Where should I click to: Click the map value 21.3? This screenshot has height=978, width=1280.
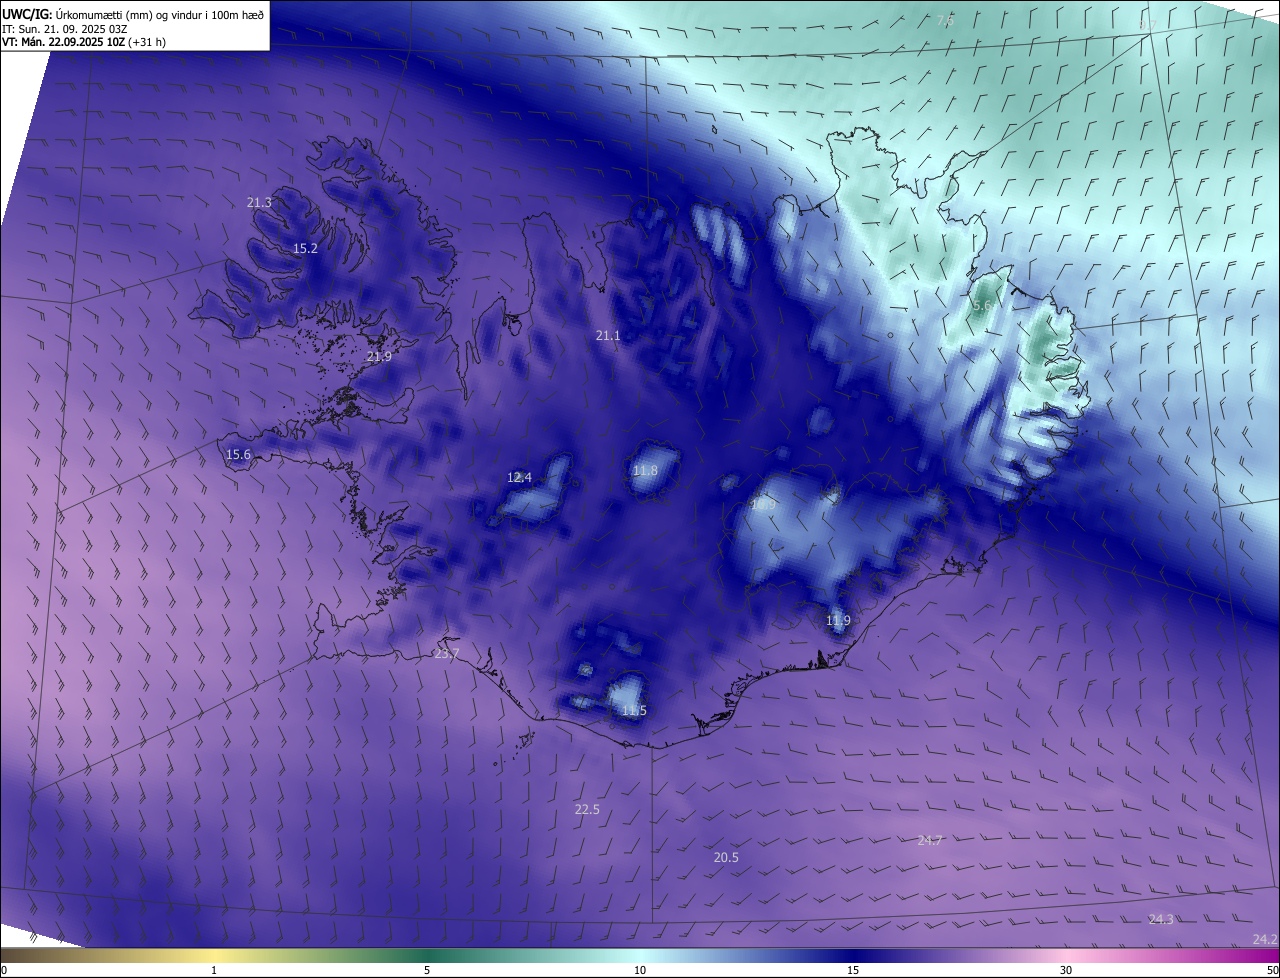tap(259, 202)
